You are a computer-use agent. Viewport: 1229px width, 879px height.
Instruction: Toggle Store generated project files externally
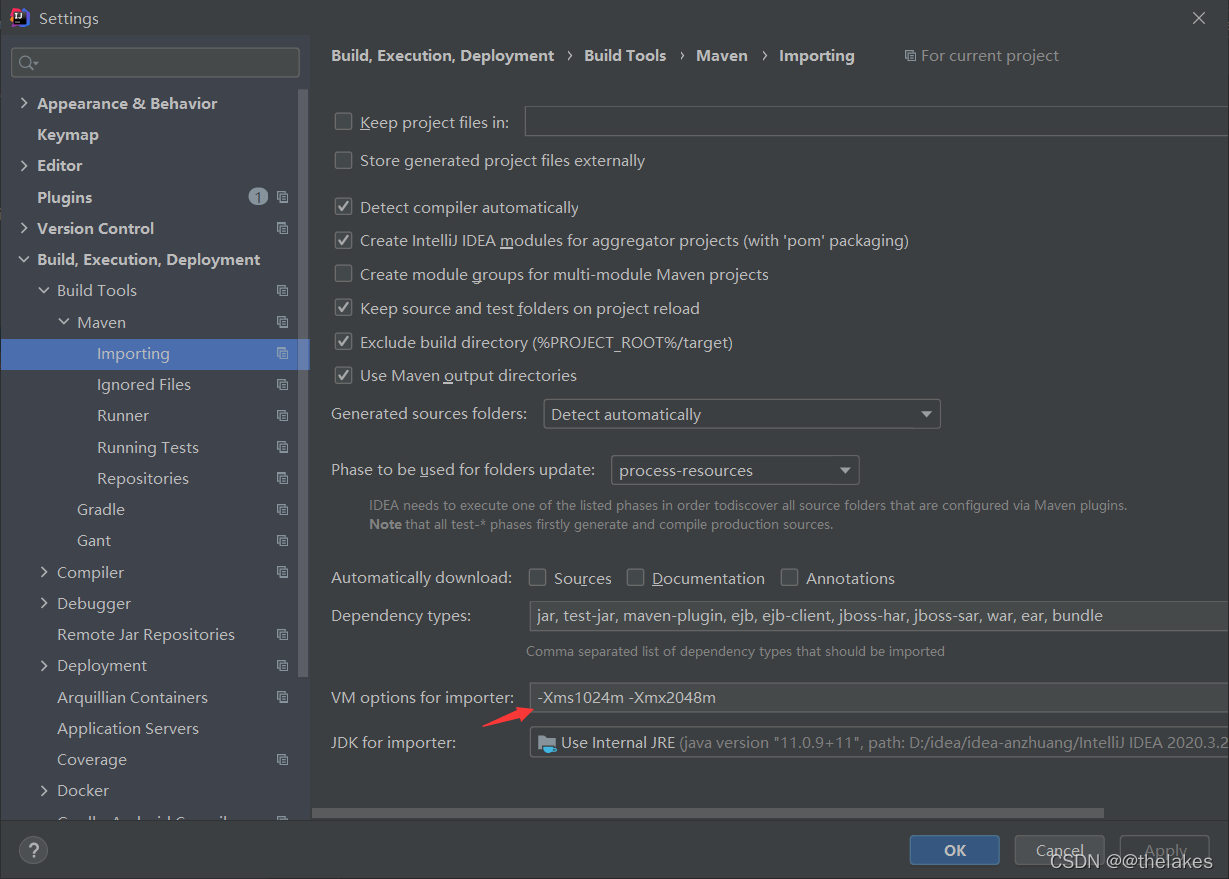coord(343,160)
